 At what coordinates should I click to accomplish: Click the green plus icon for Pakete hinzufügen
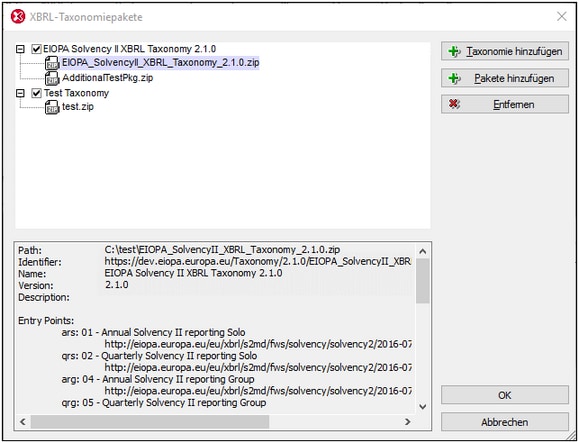point(454,78)
